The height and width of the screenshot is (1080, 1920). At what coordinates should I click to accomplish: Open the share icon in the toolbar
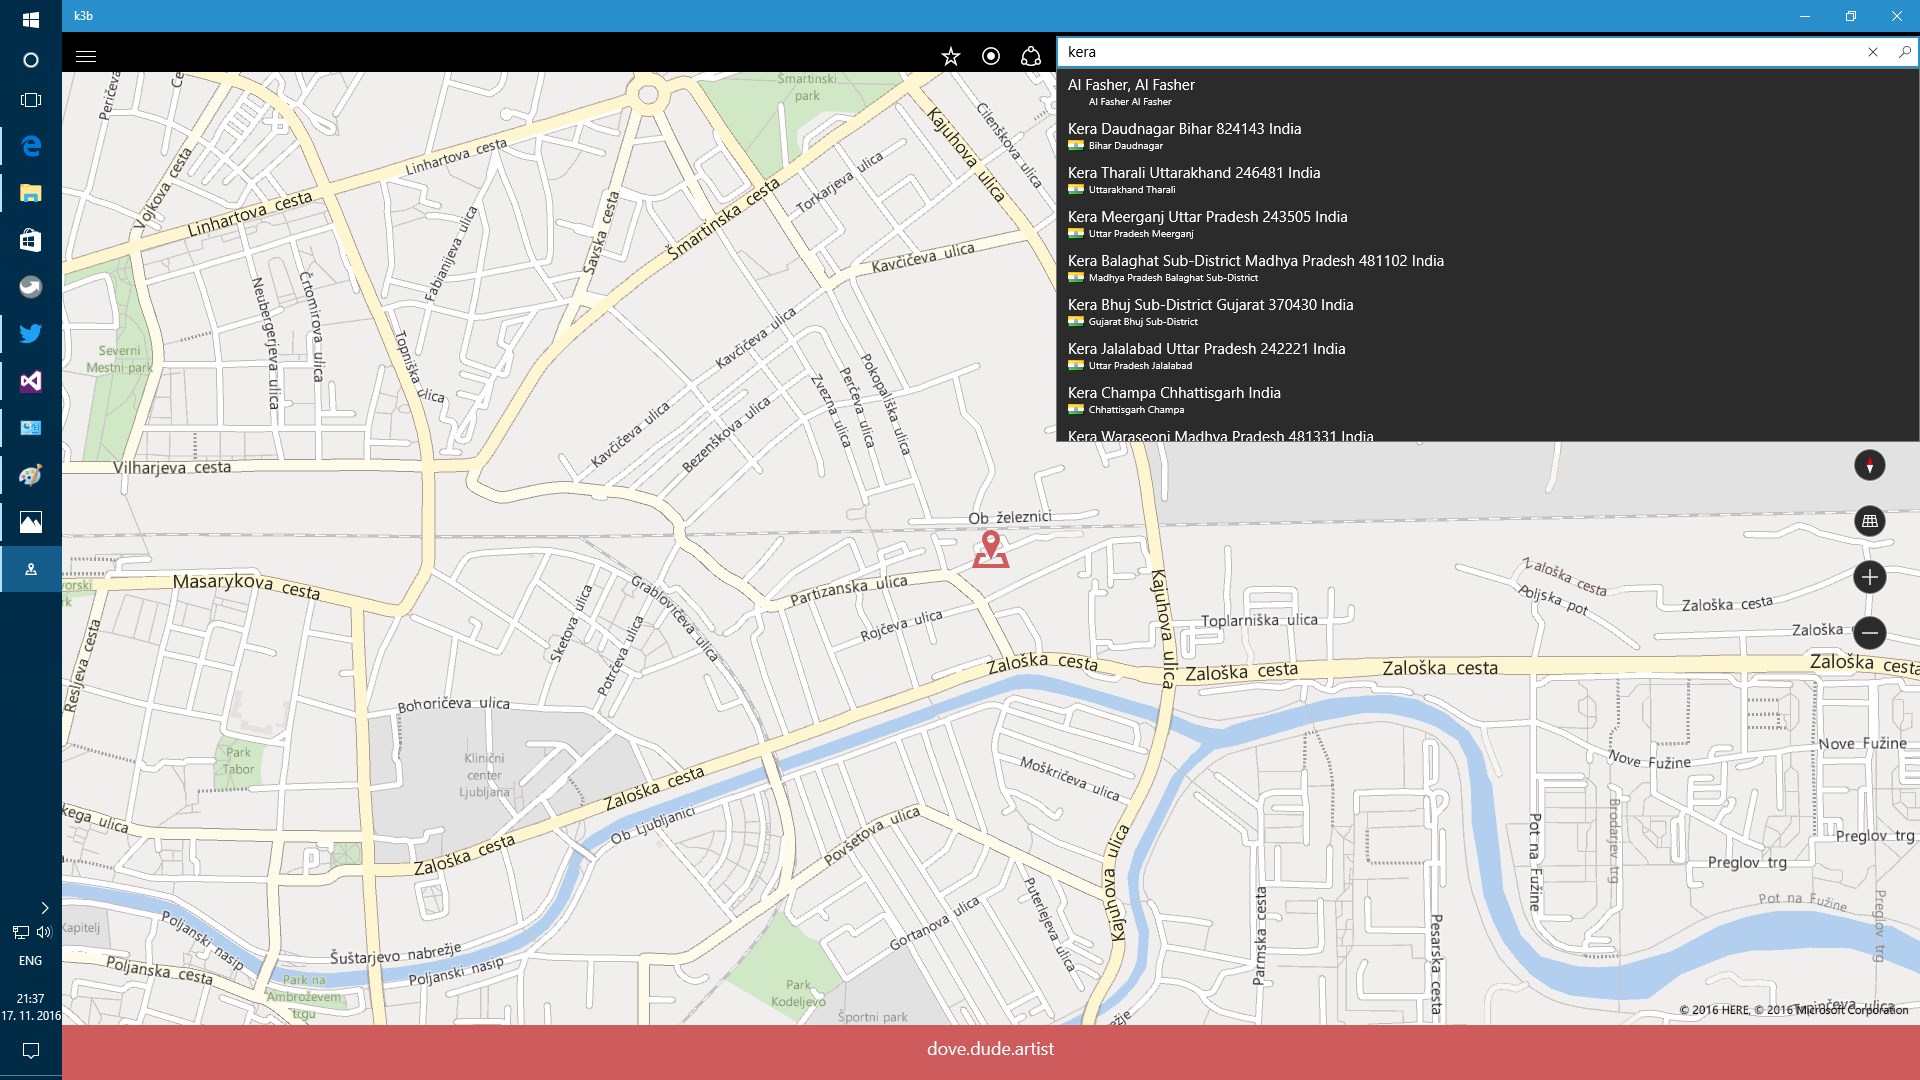click(x=1029, y=56)
